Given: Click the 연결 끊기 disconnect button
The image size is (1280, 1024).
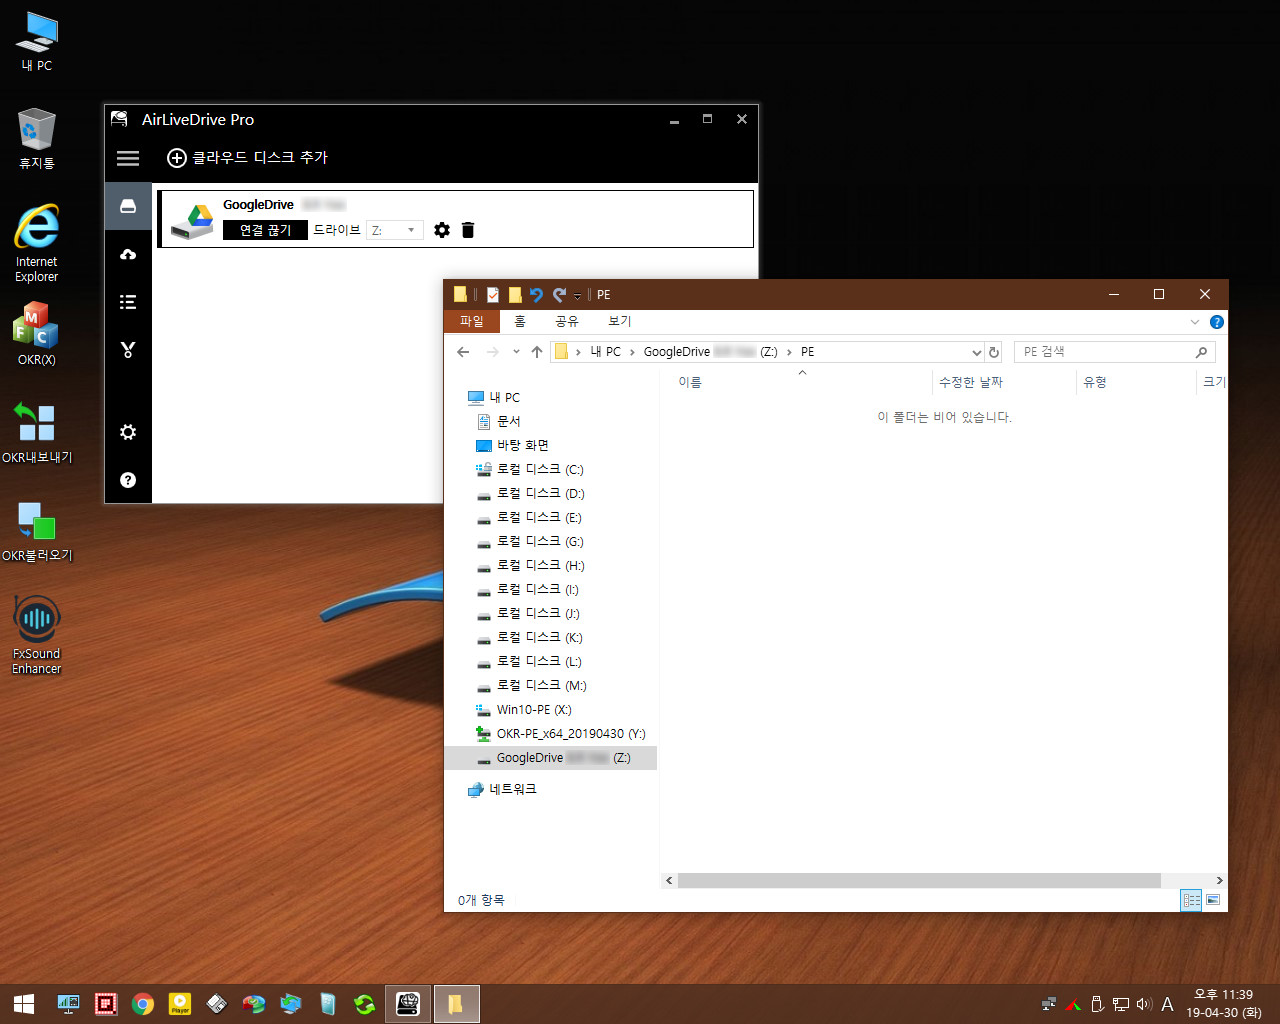Looking at the screenshot, I should pyautogui.click(x=265, y=230).
